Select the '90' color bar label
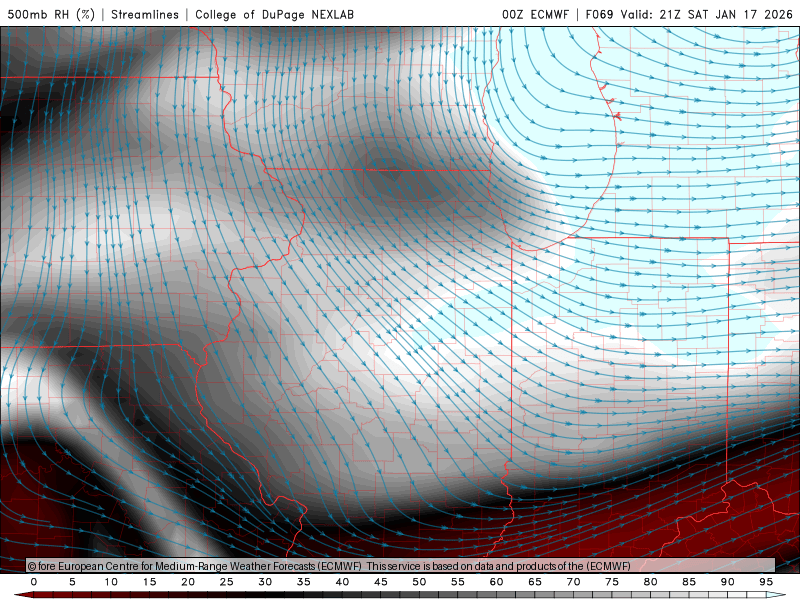The width and height of the screenshot is (800, 600). 727,582
